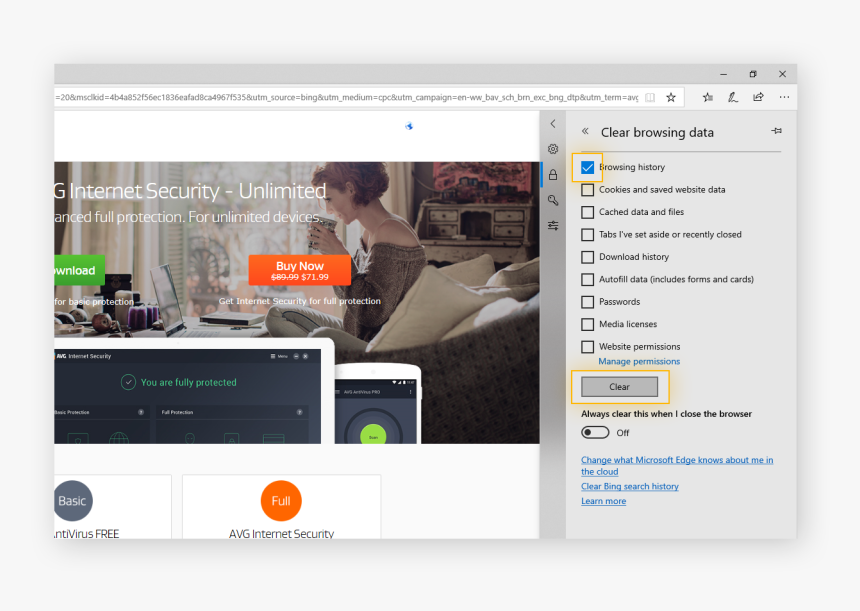Check the Website permissions checkbox
This screenshot has width=860, height=611.
coord(587,347)
